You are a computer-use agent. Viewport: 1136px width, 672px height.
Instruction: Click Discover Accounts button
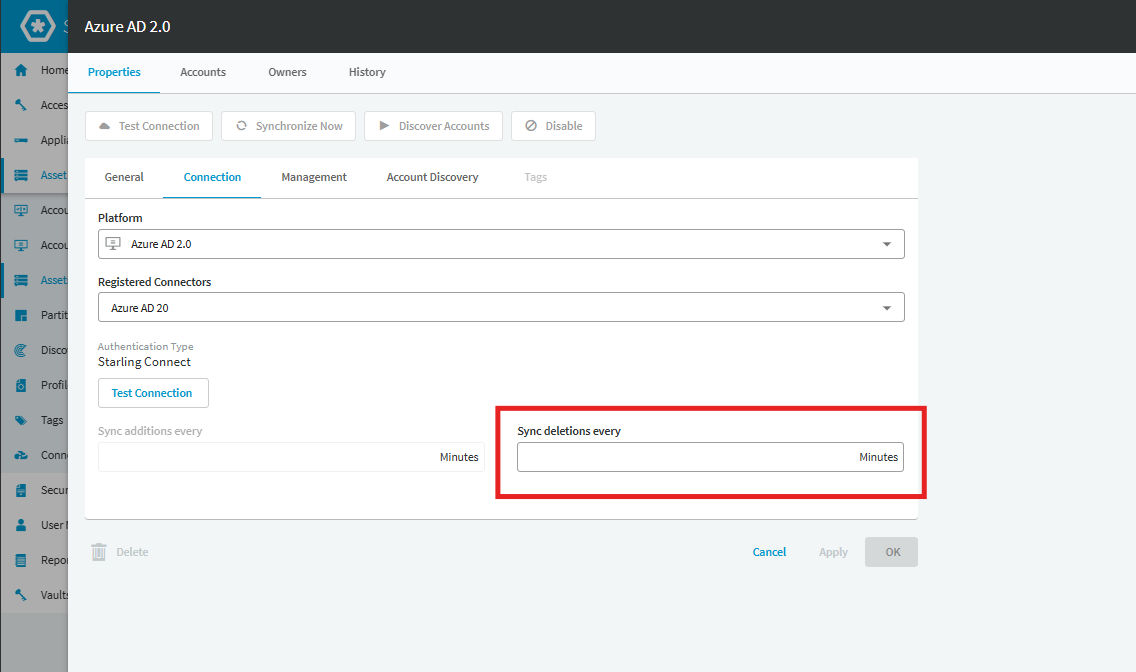(433, 126)
